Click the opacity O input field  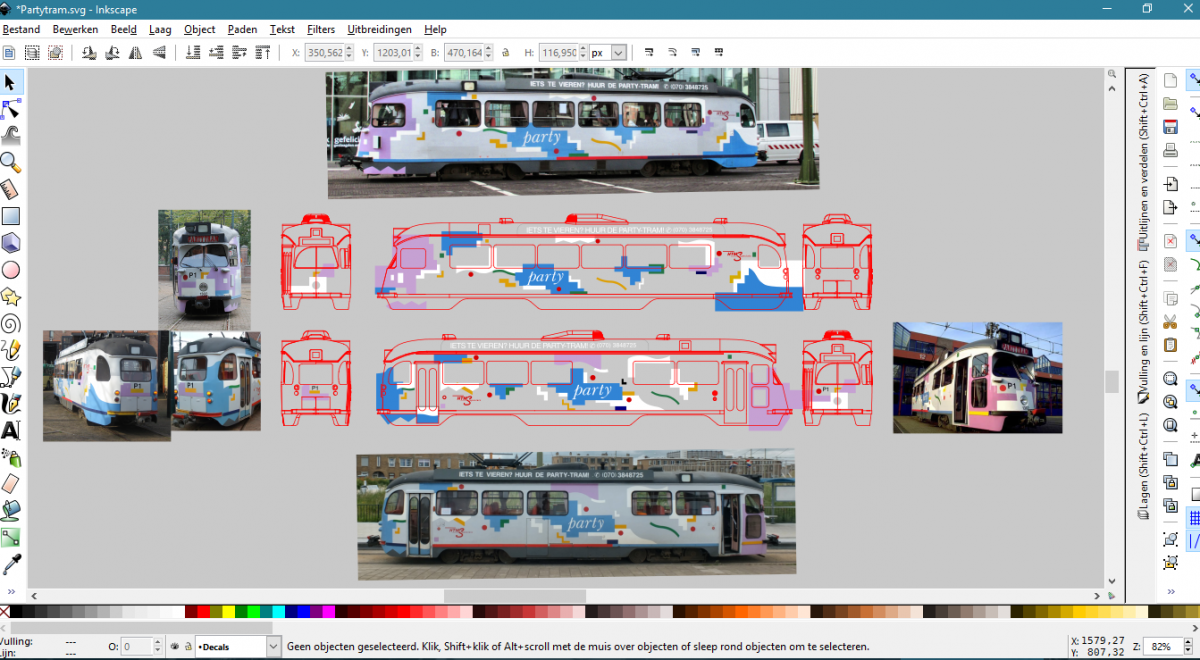click(136, 647)
